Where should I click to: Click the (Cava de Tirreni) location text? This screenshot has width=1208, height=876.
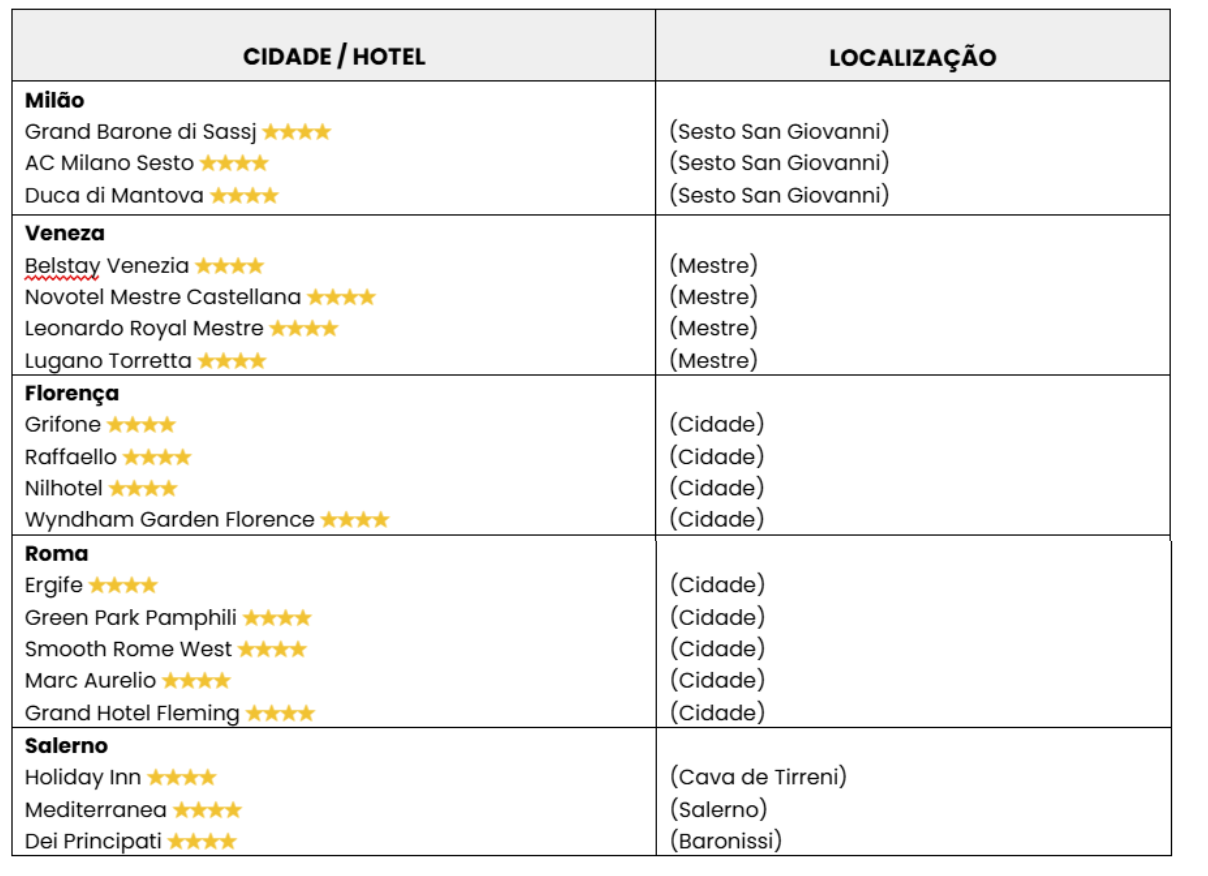(758, 776)
